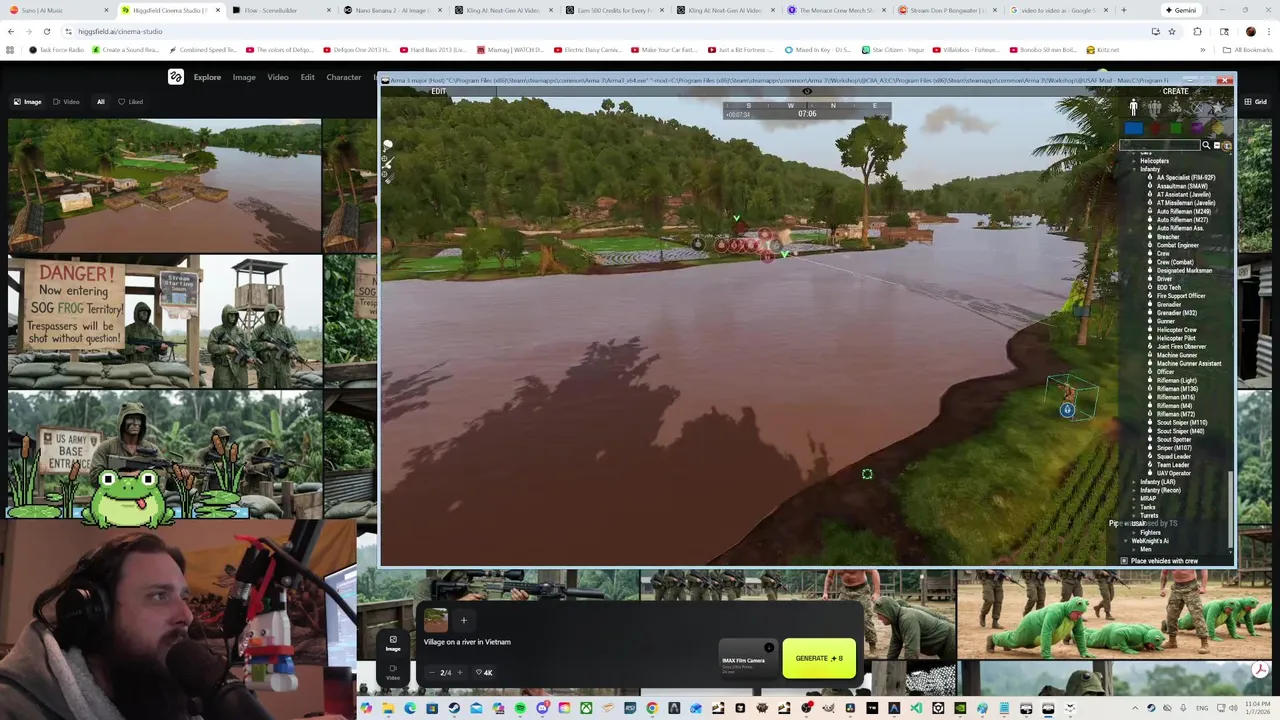Select Designated Marksman unit

click(1184, 270)
